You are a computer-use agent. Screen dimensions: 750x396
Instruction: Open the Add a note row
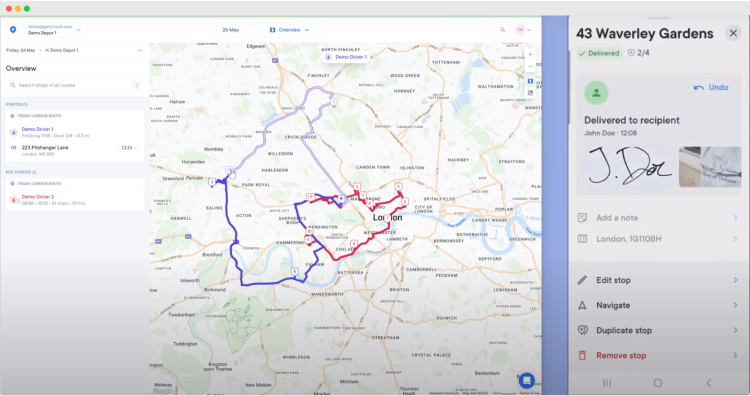[658, 218]
